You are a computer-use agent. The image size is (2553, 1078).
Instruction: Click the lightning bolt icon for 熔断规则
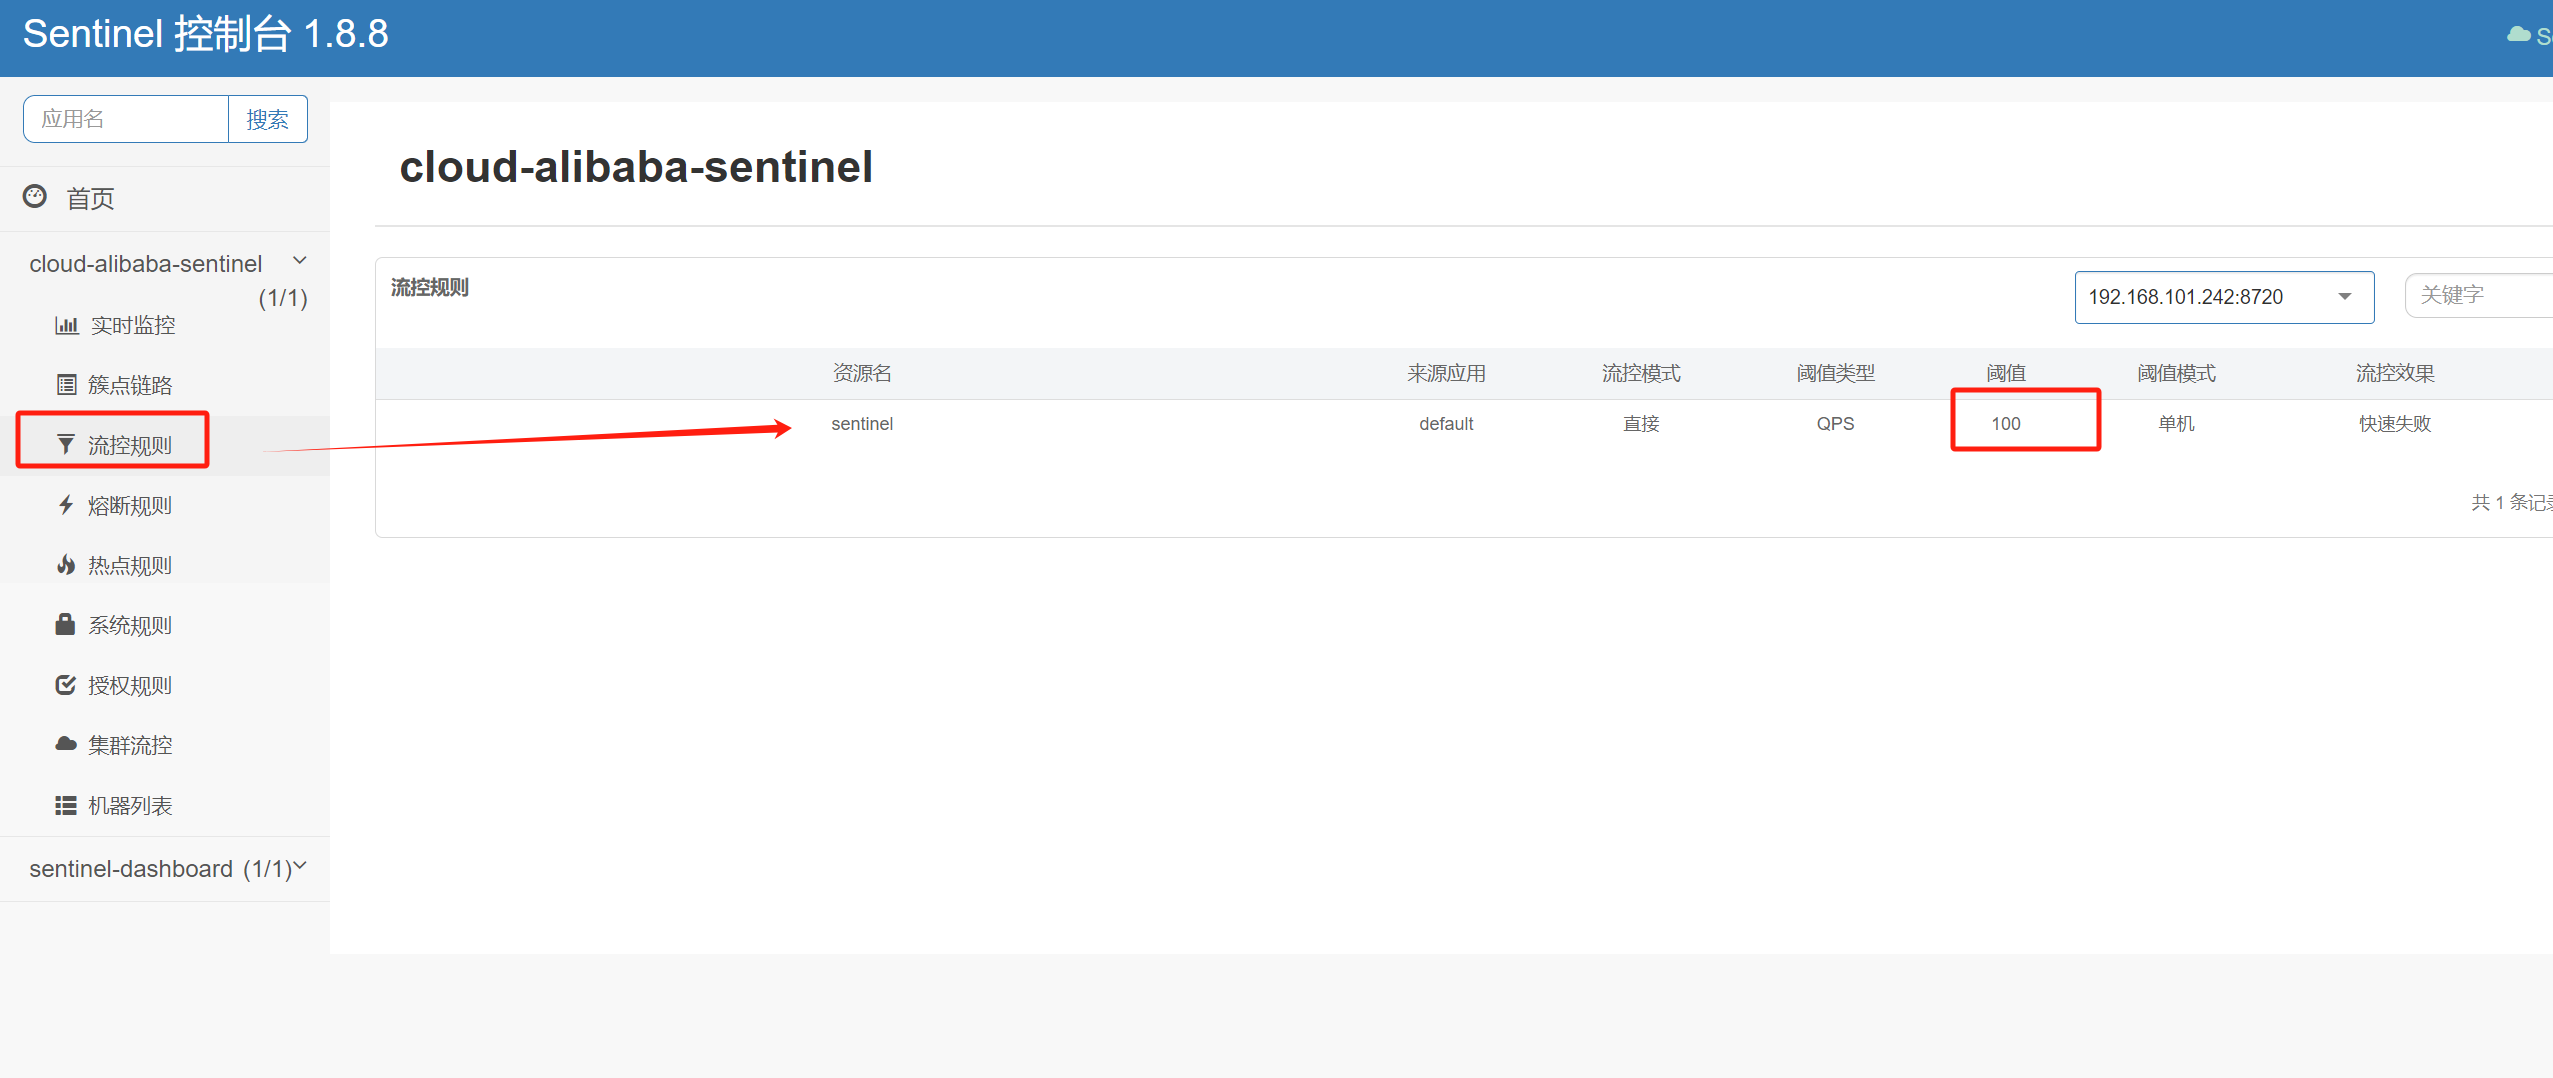point(66,505)
